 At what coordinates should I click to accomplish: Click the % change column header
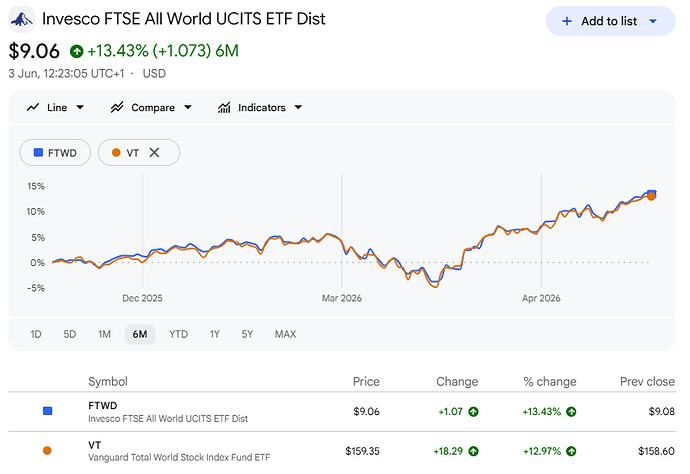[550, 382]
